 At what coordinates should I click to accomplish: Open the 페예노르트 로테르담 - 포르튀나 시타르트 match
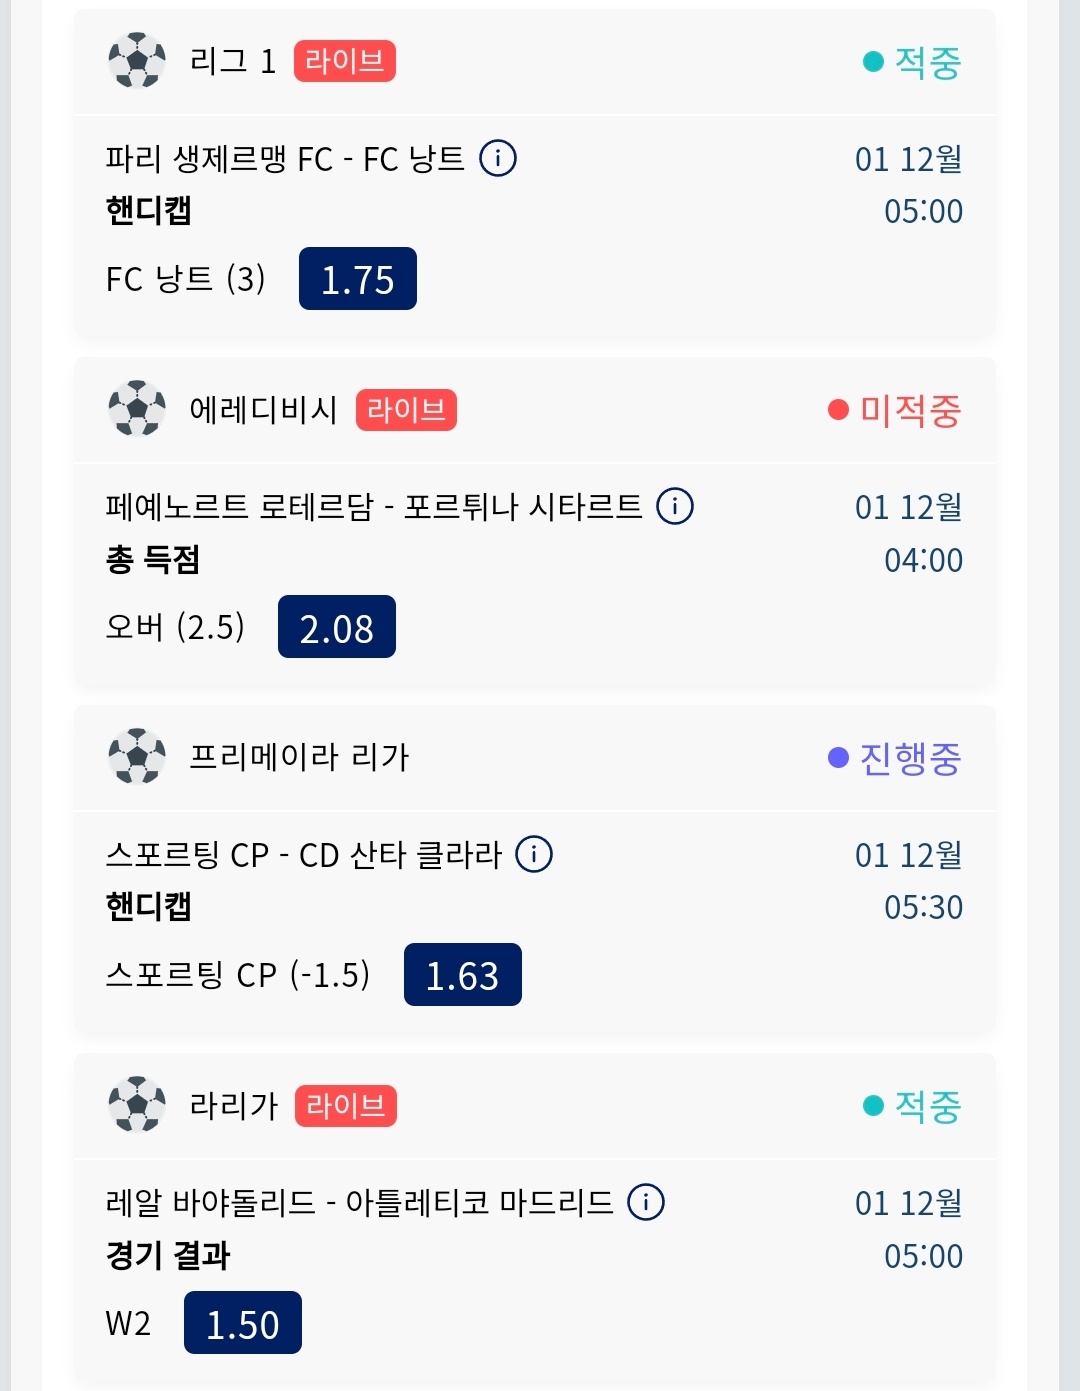tap(374, 507)
